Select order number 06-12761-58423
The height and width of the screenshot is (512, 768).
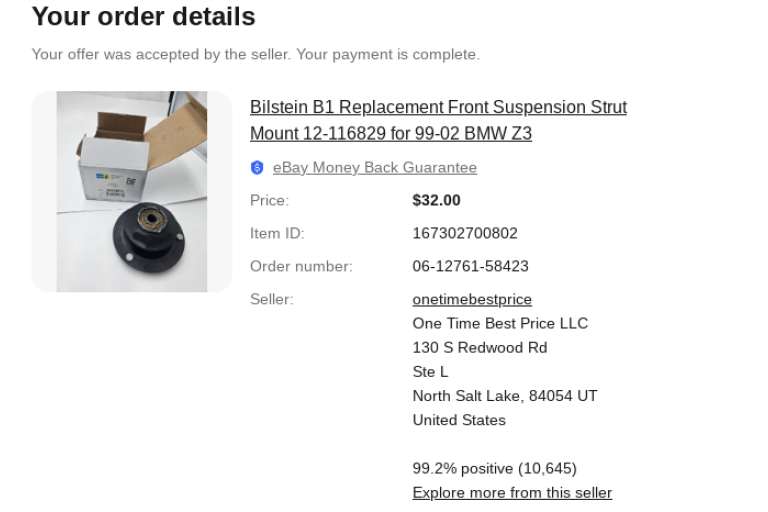[x=471, y=266]
